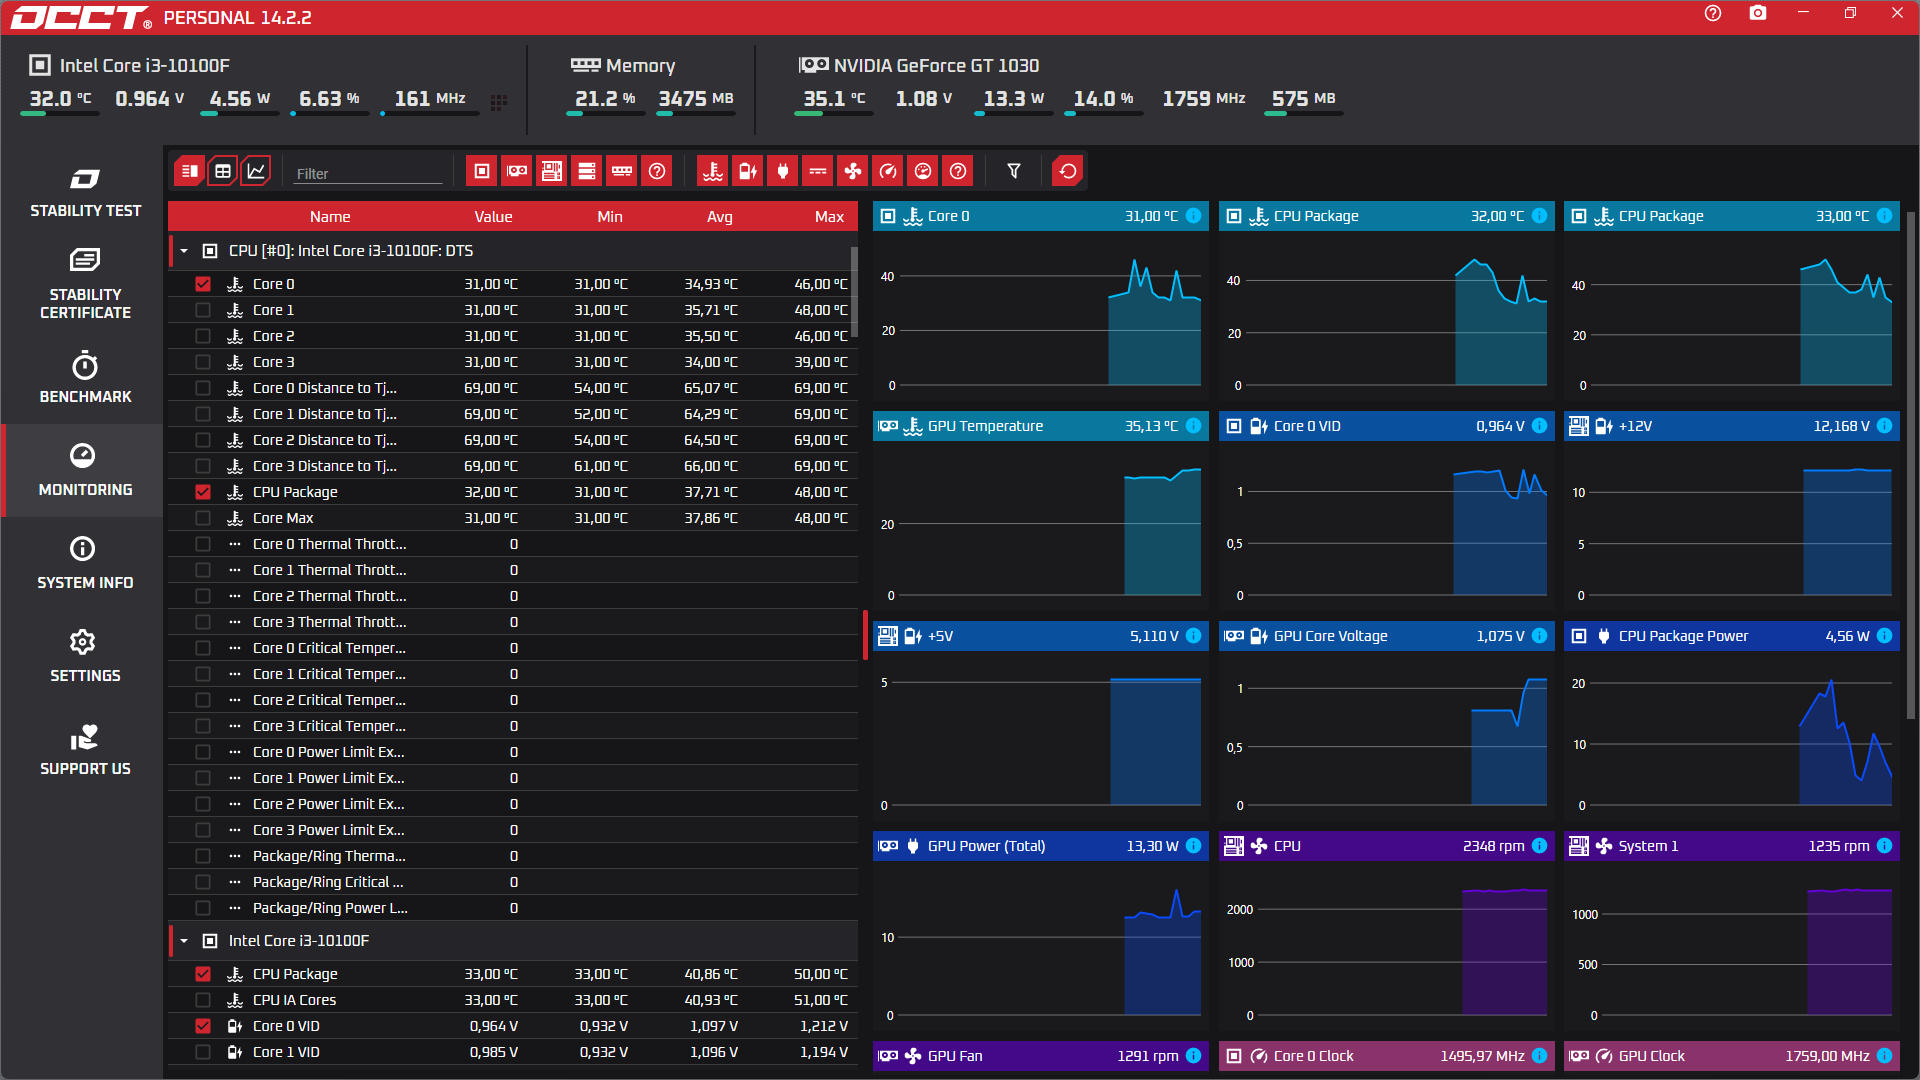This screenshot has height=1080, width=1920.
Task: Focus the Filter text field
Action: tap(368, 174)
